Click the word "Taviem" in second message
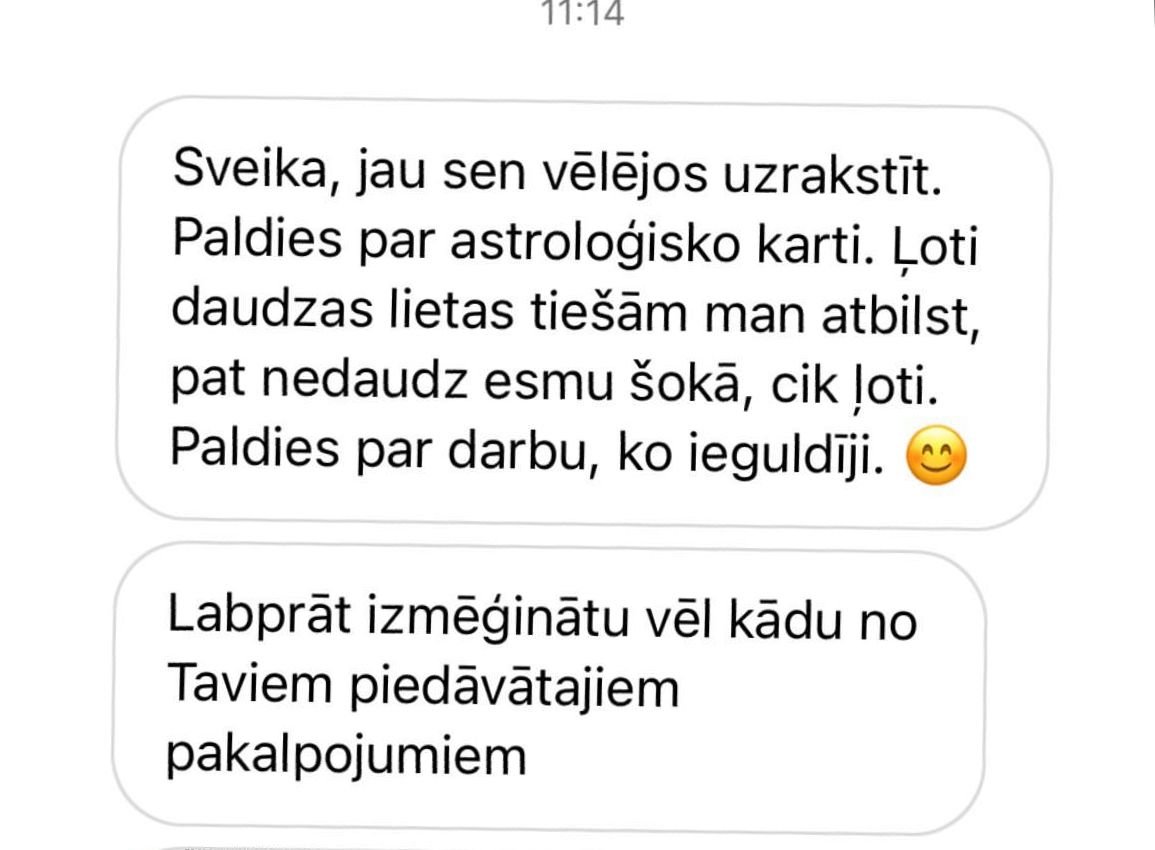The height and width of the screenshot is (850, 1155). pyautogui.click(x=250, y=684)
